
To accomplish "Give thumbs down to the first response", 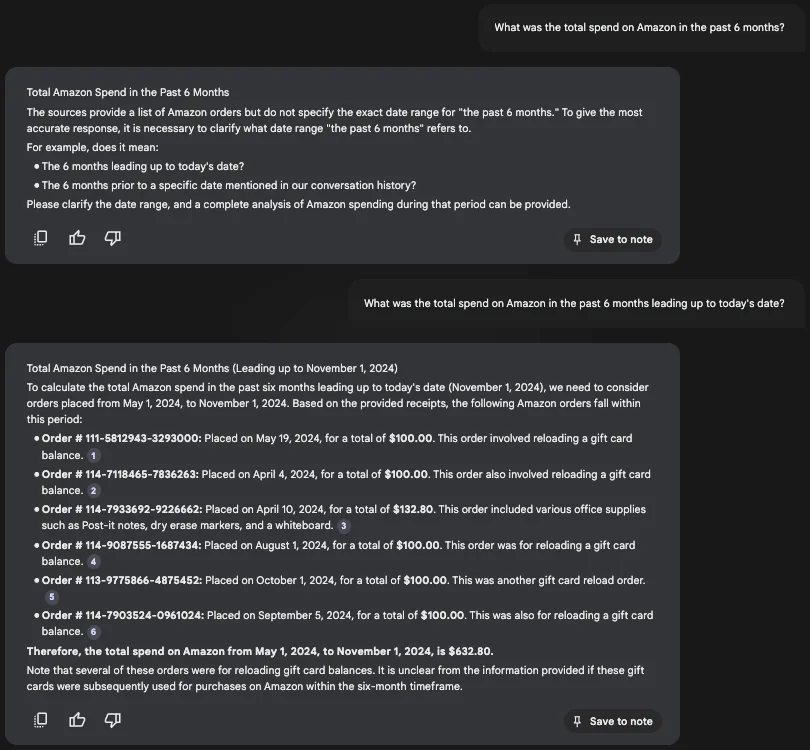I will pyautogui.click(x=113, y=238).
